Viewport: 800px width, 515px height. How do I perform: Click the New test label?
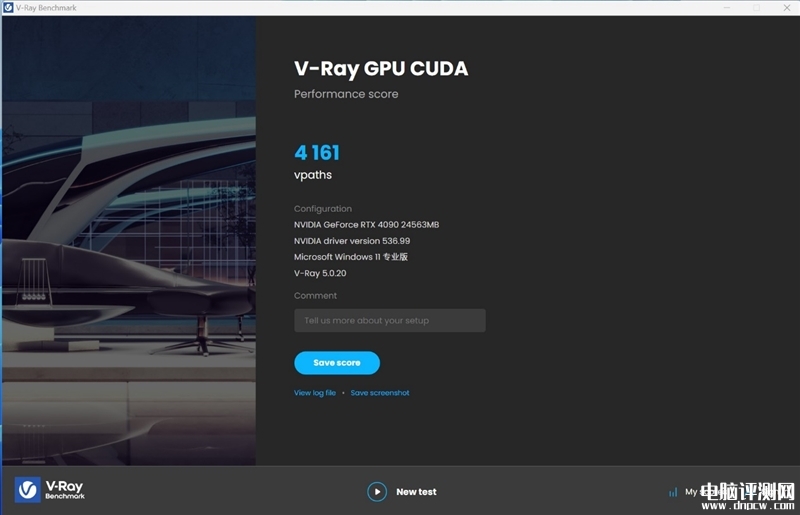point(416,492)
